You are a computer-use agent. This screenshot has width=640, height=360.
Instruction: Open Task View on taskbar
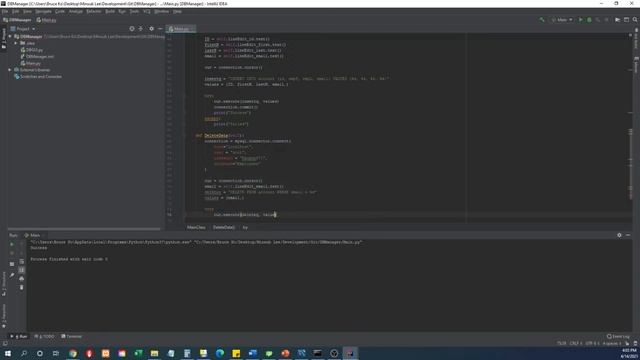click(56, 353)
